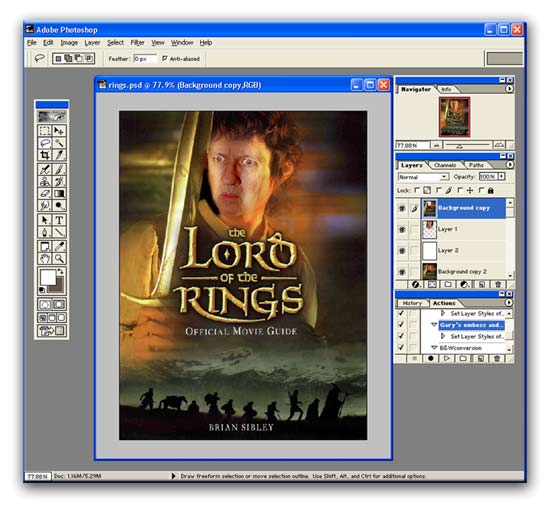Select the Gradient tool
Viewport: 550px width, 506px height.
59,193
